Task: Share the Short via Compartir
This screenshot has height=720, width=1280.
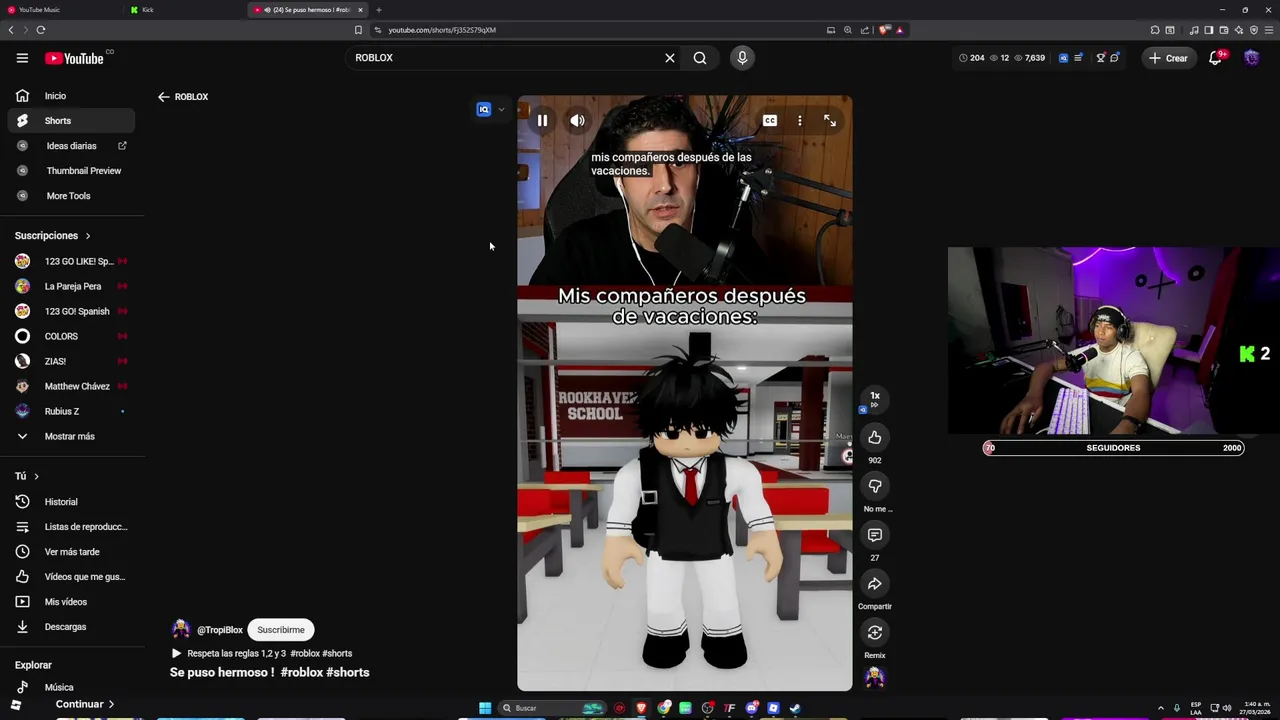Action: [875, 584]
